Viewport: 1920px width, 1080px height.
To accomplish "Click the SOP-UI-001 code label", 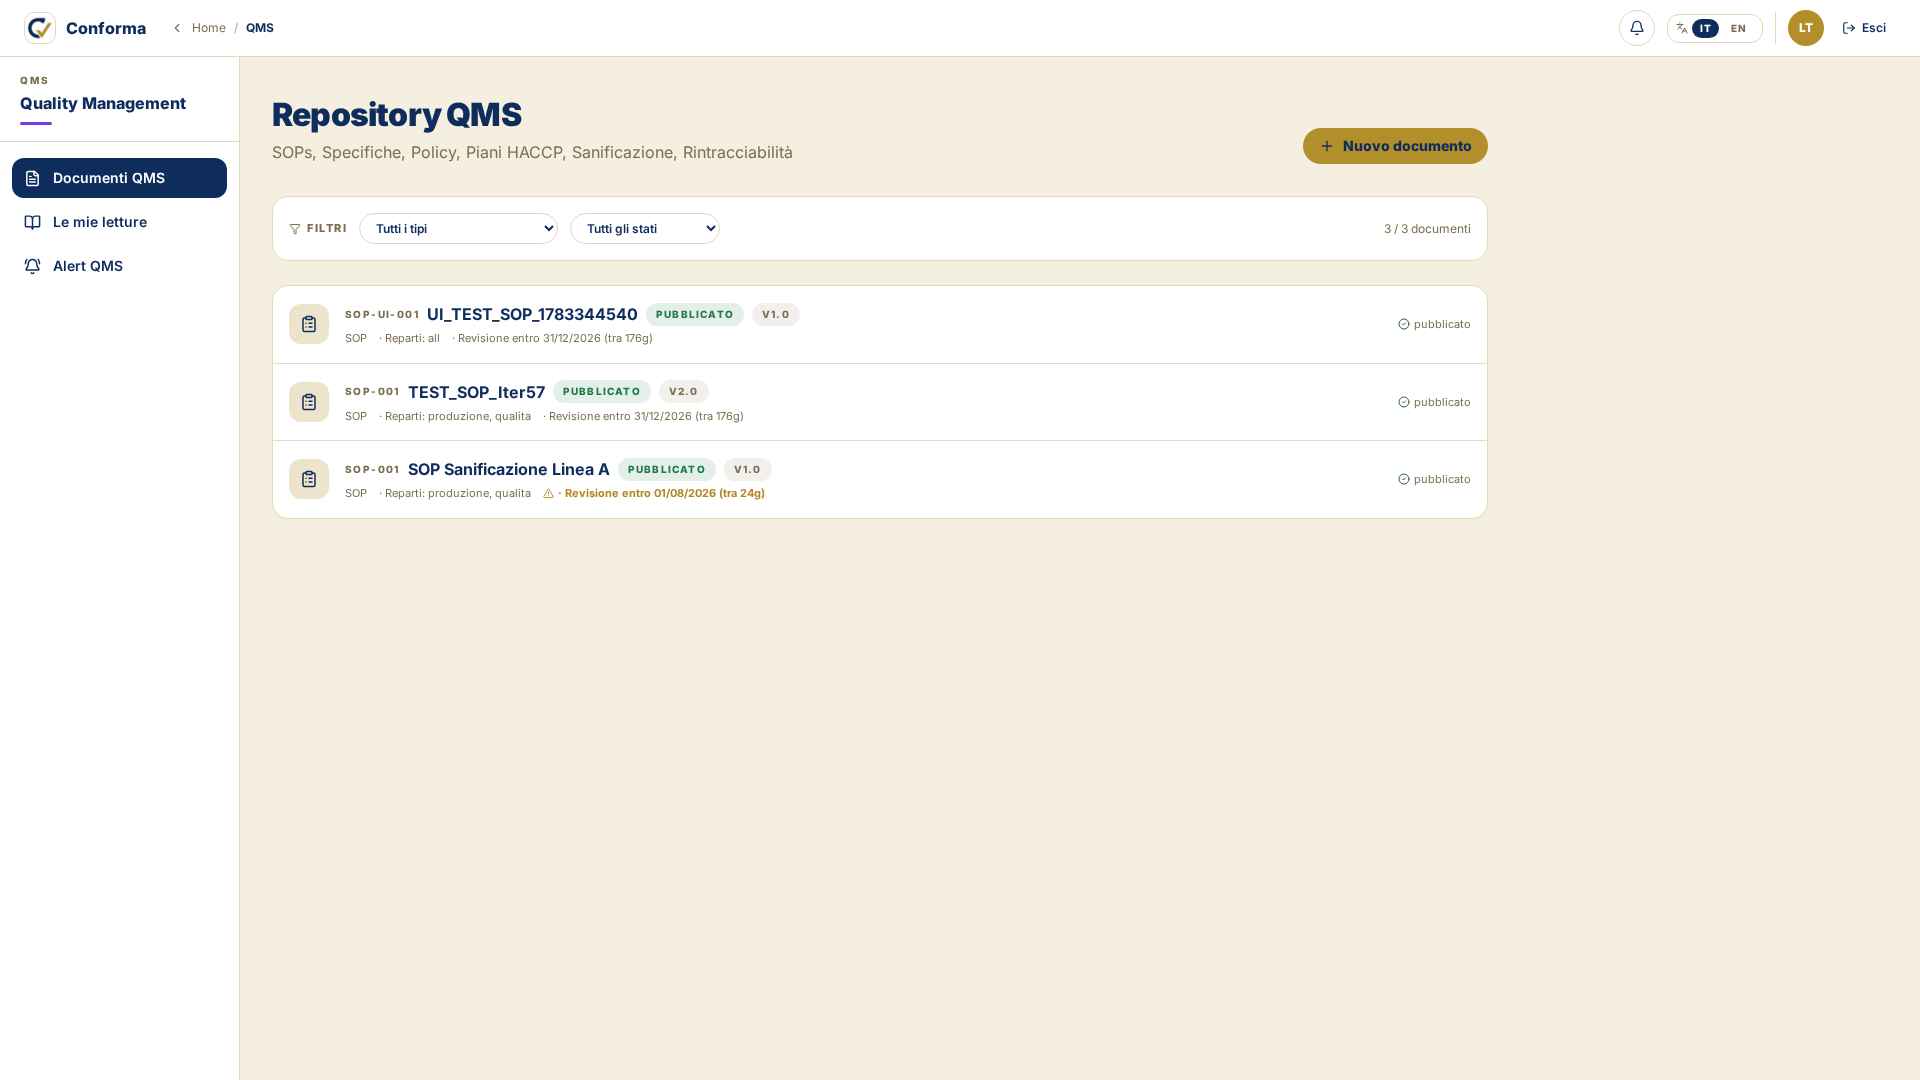I will (382, 315).
